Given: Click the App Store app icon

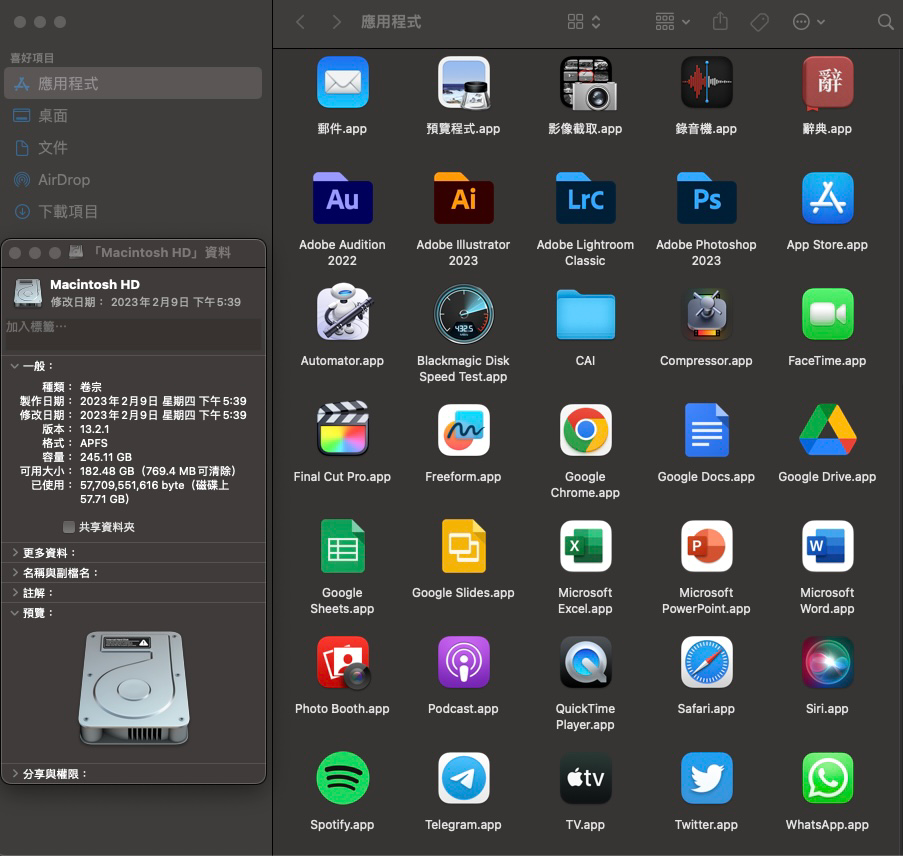Looking at the screenshot, I should (x=828, y=198).
